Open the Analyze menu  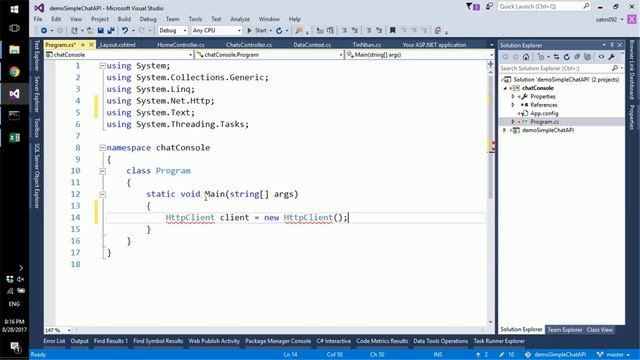pyautogui.click(x=240, y=19)
